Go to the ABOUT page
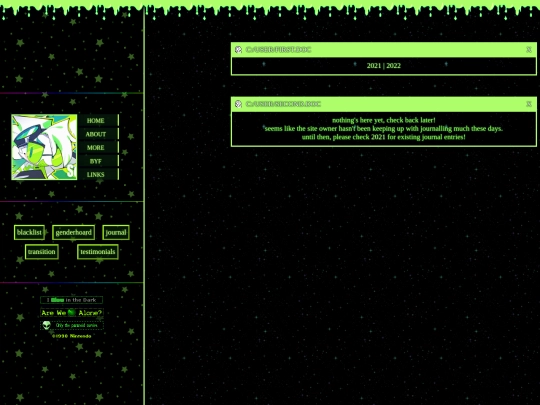 pos(98,134)
